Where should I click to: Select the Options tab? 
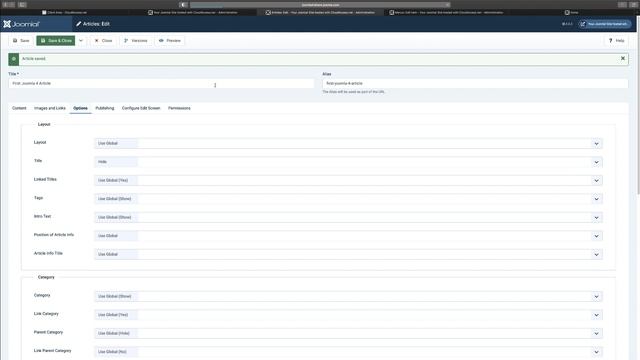click(80, 108)
